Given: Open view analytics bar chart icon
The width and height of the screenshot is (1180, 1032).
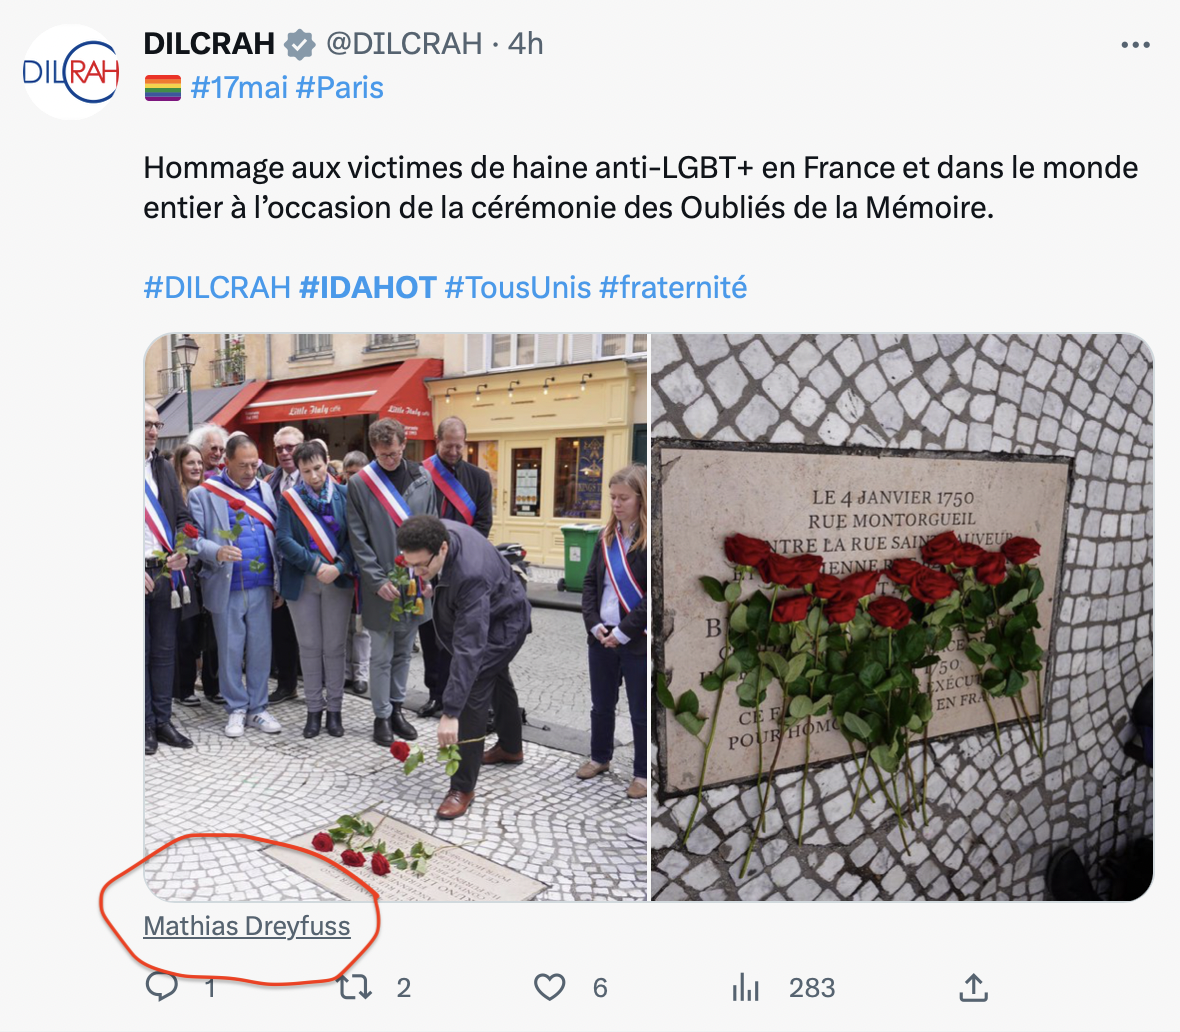Looking at the screenshot, I should click(x=746, y=987).
